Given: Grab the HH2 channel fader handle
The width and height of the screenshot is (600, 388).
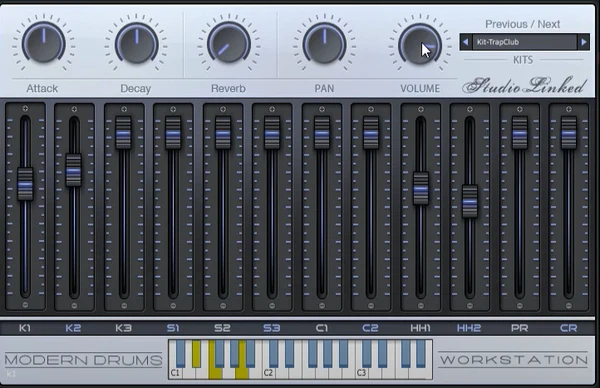Looking at the screenshot, I should (x=470, y=202).
